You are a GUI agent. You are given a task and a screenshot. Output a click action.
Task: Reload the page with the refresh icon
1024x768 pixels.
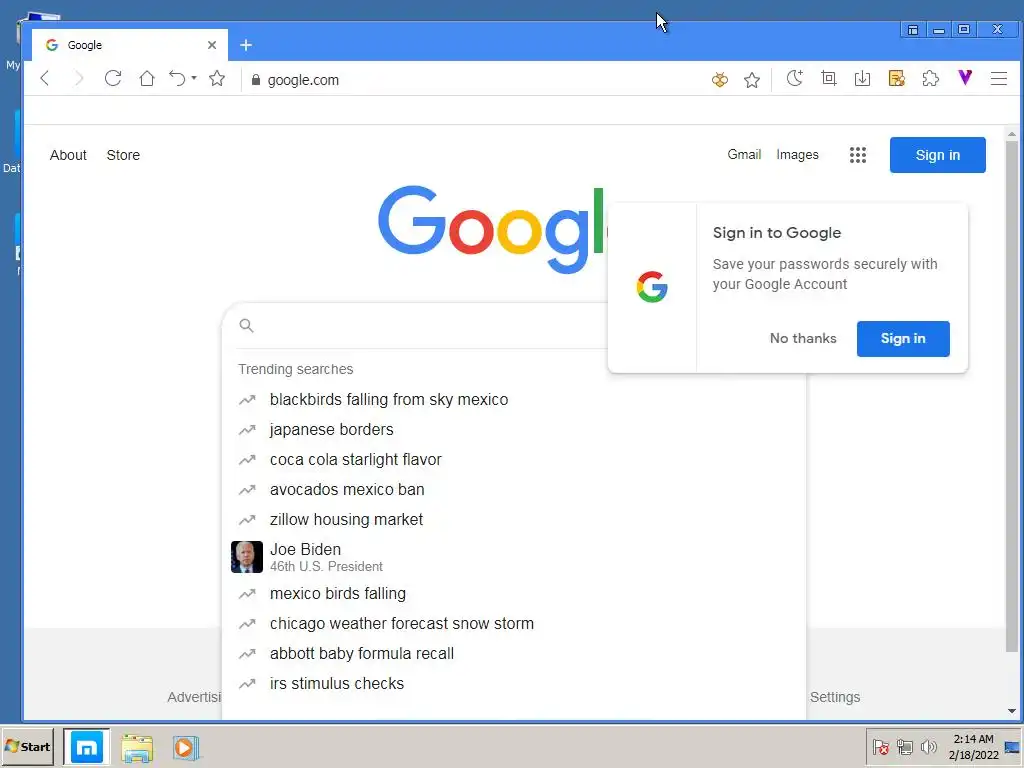[113, 78]
